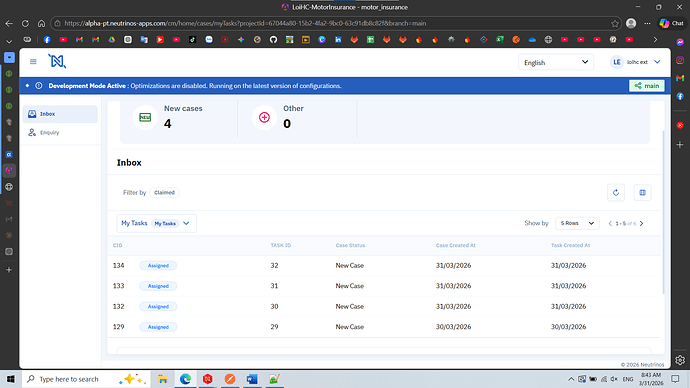The width and height of the screenshot is (690, 388).
Task: Click the Case Status column header
Action: [350, 245]
